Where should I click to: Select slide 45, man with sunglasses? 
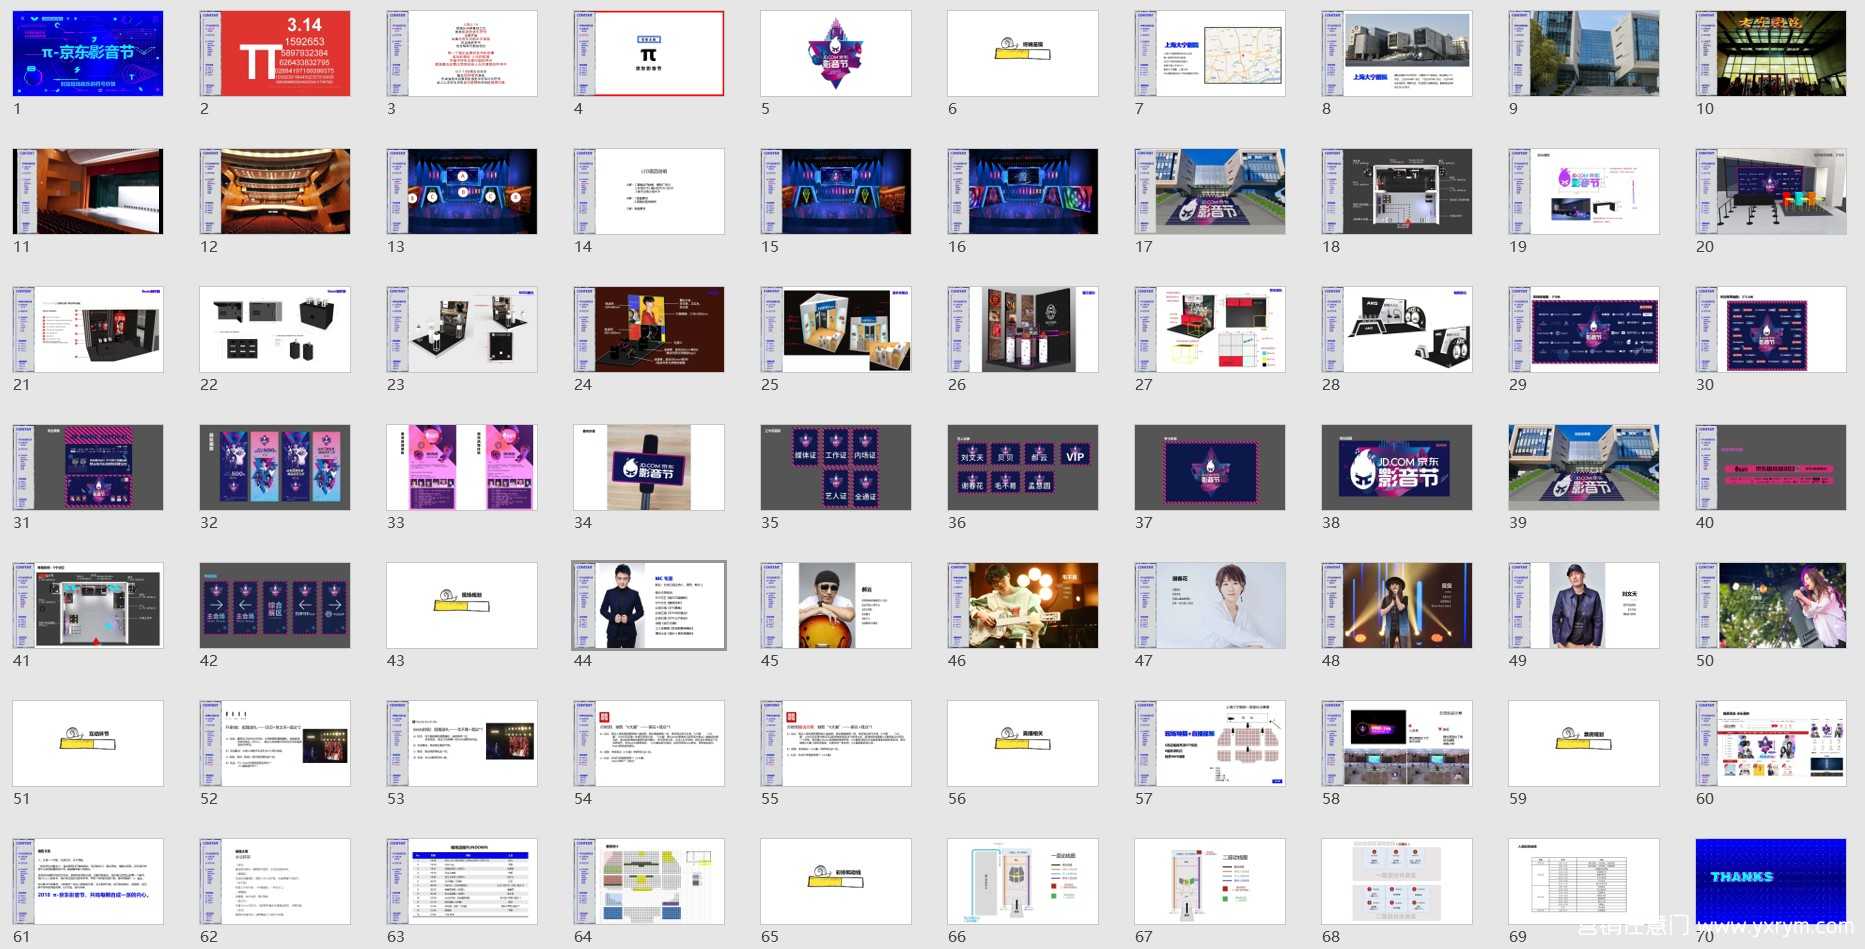coord(836,606)
